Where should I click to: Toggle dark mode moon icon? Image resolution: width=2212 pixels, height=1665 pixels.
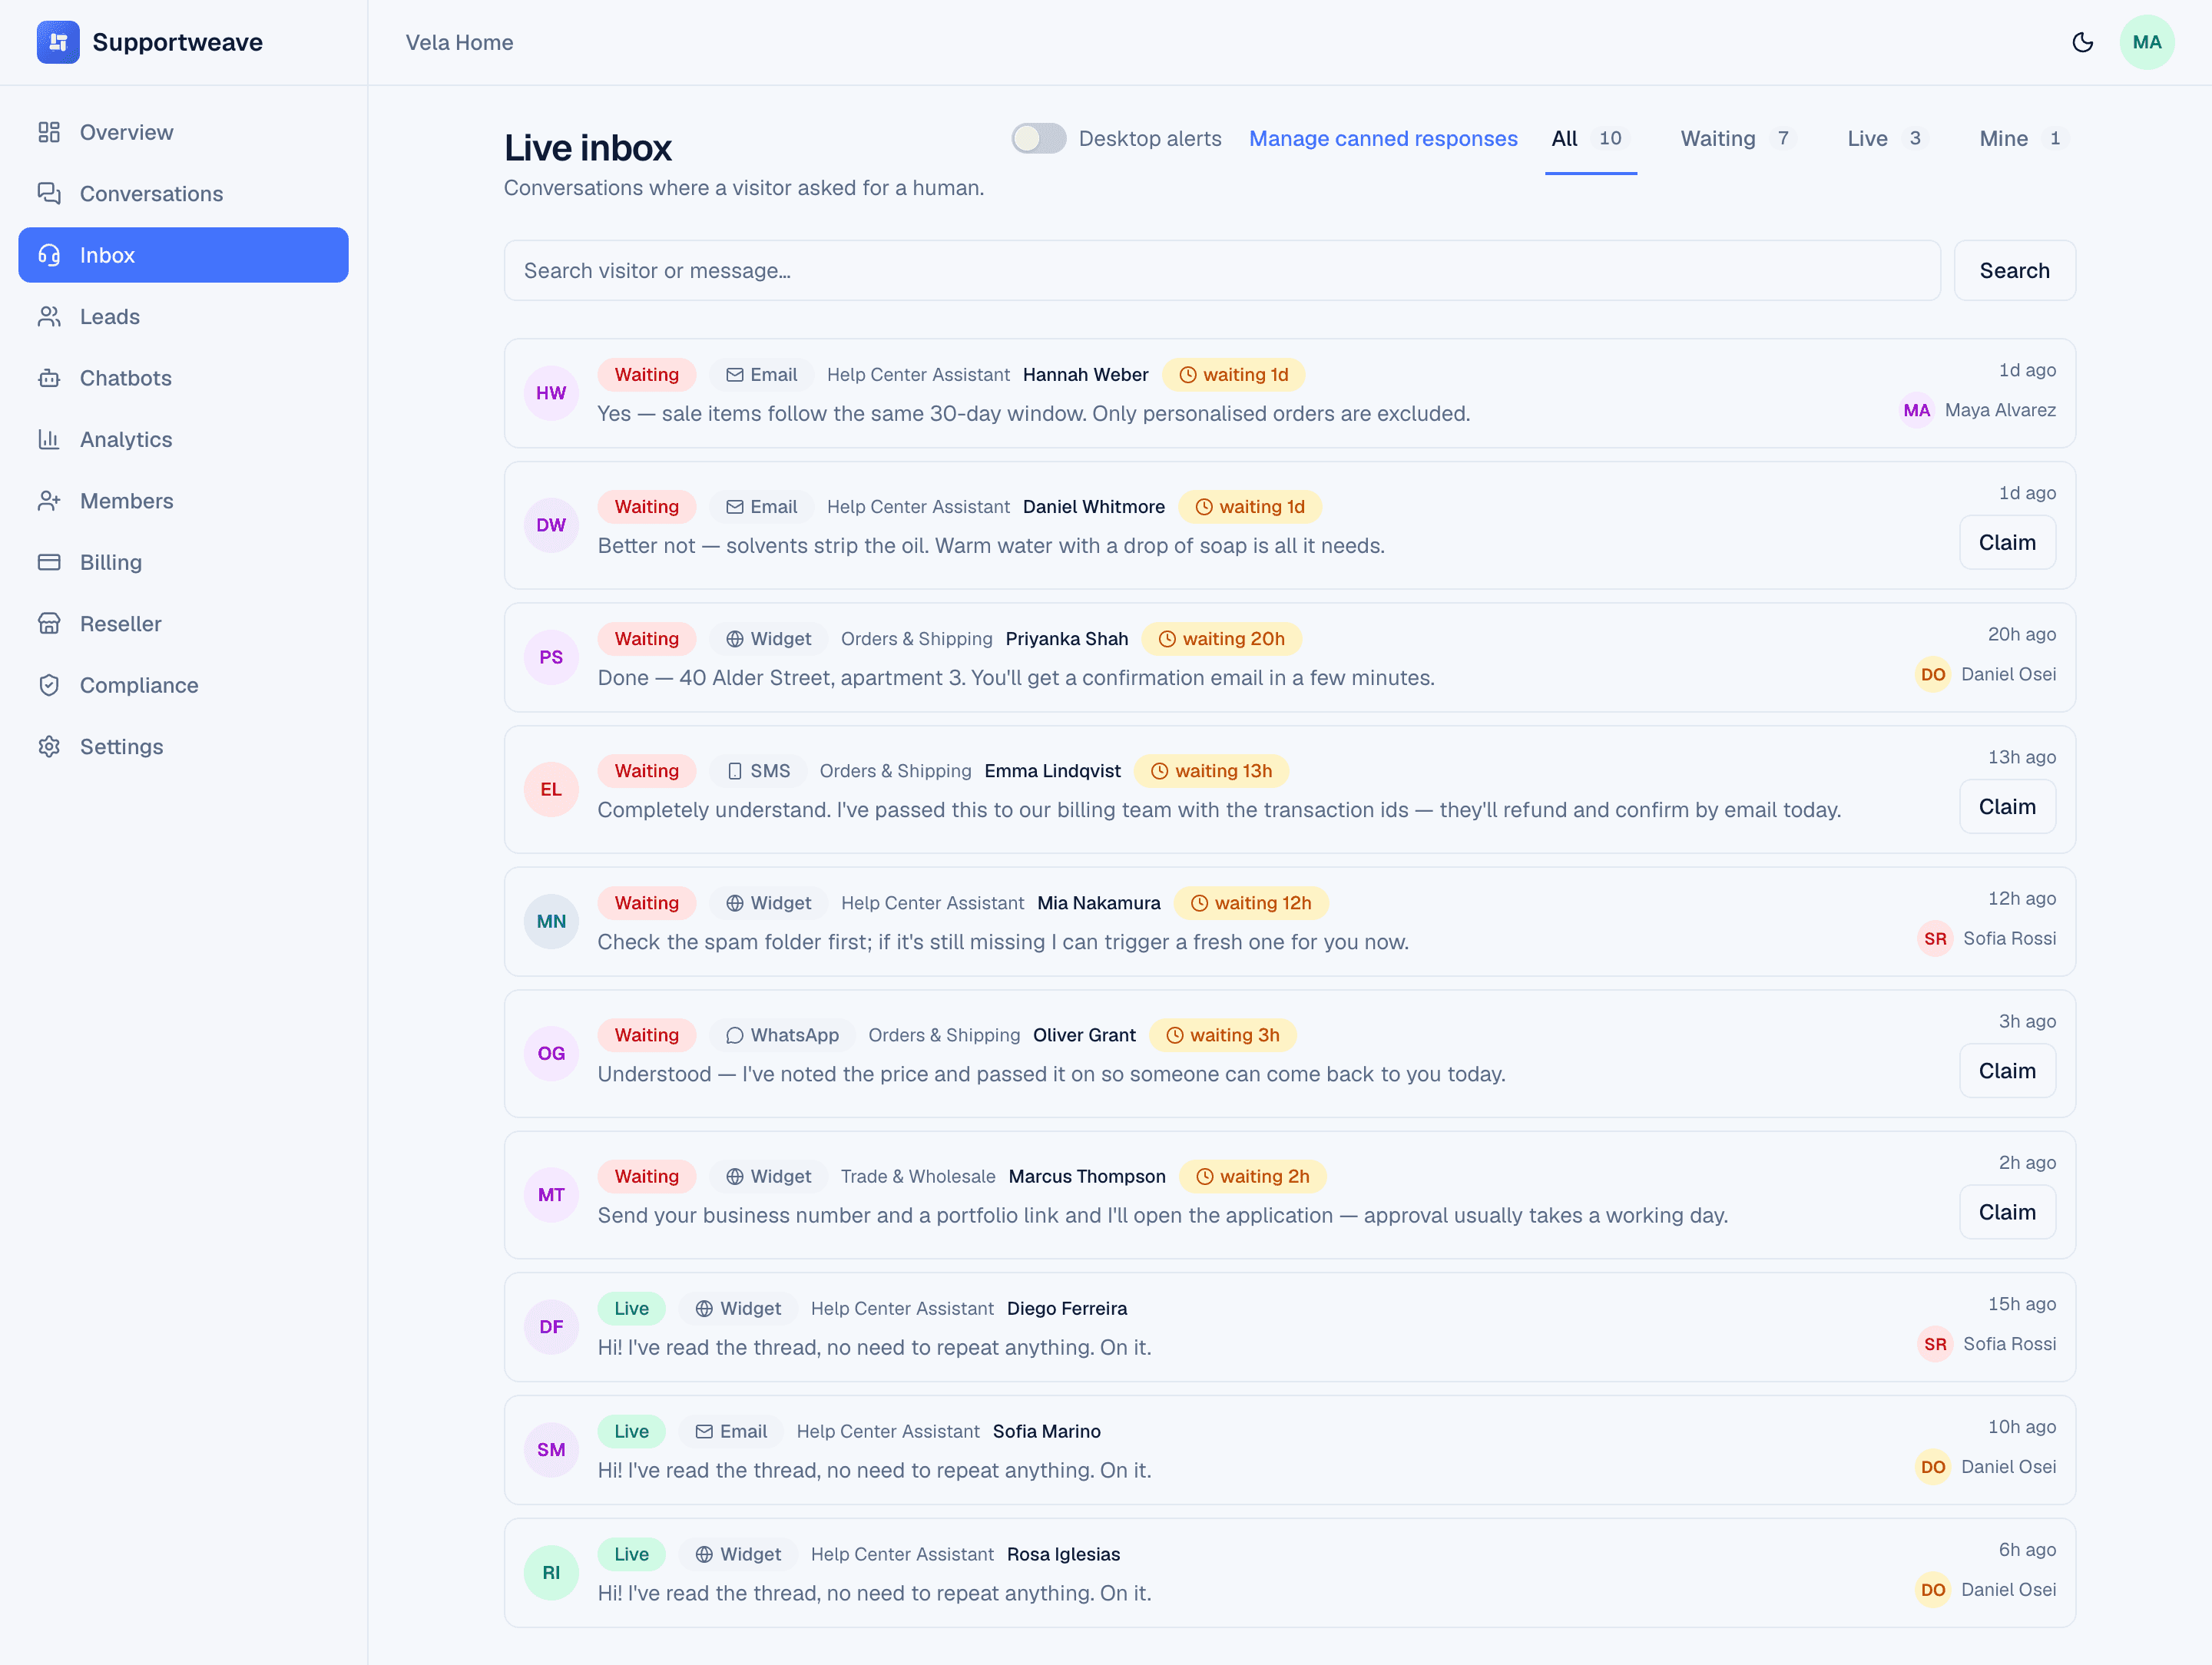click(x=2082, y=42)
